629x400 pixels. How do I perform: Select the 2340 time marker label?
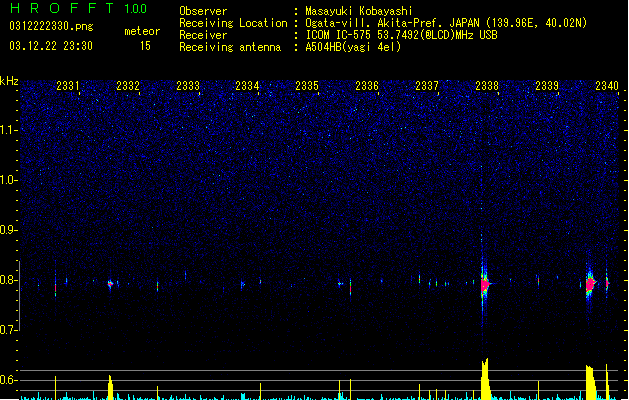607,86
